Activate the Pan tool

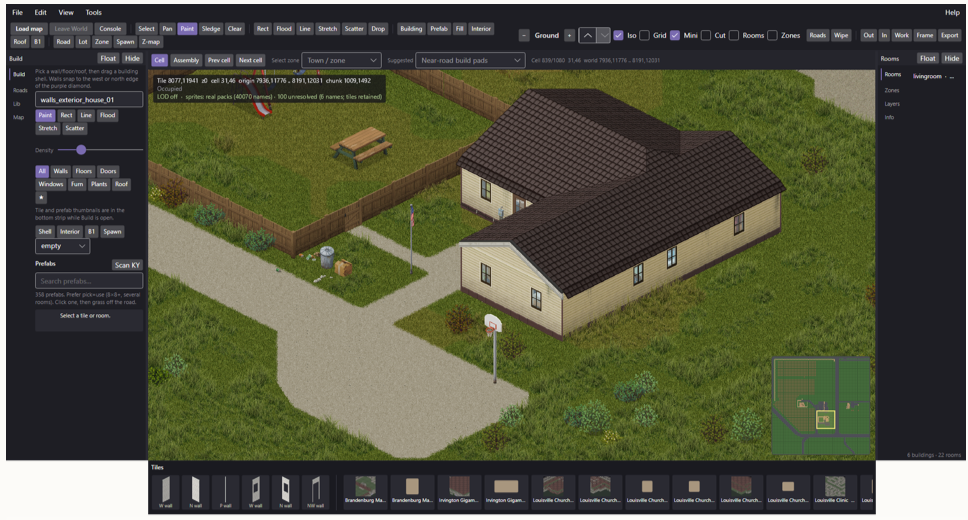click(167, 28)
